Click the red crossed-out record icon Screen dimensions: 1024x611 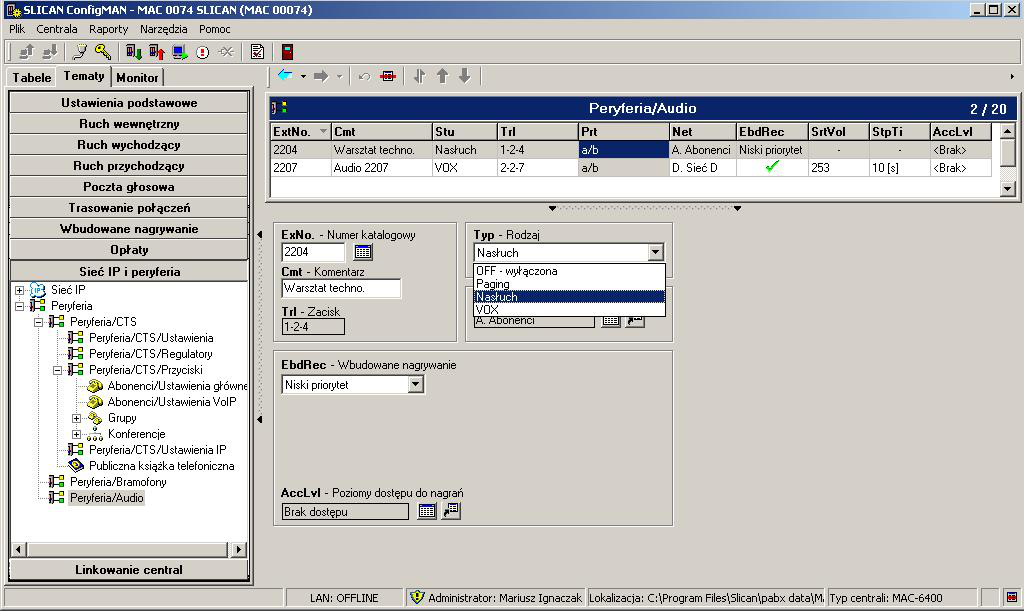click(x=388, y=76)
